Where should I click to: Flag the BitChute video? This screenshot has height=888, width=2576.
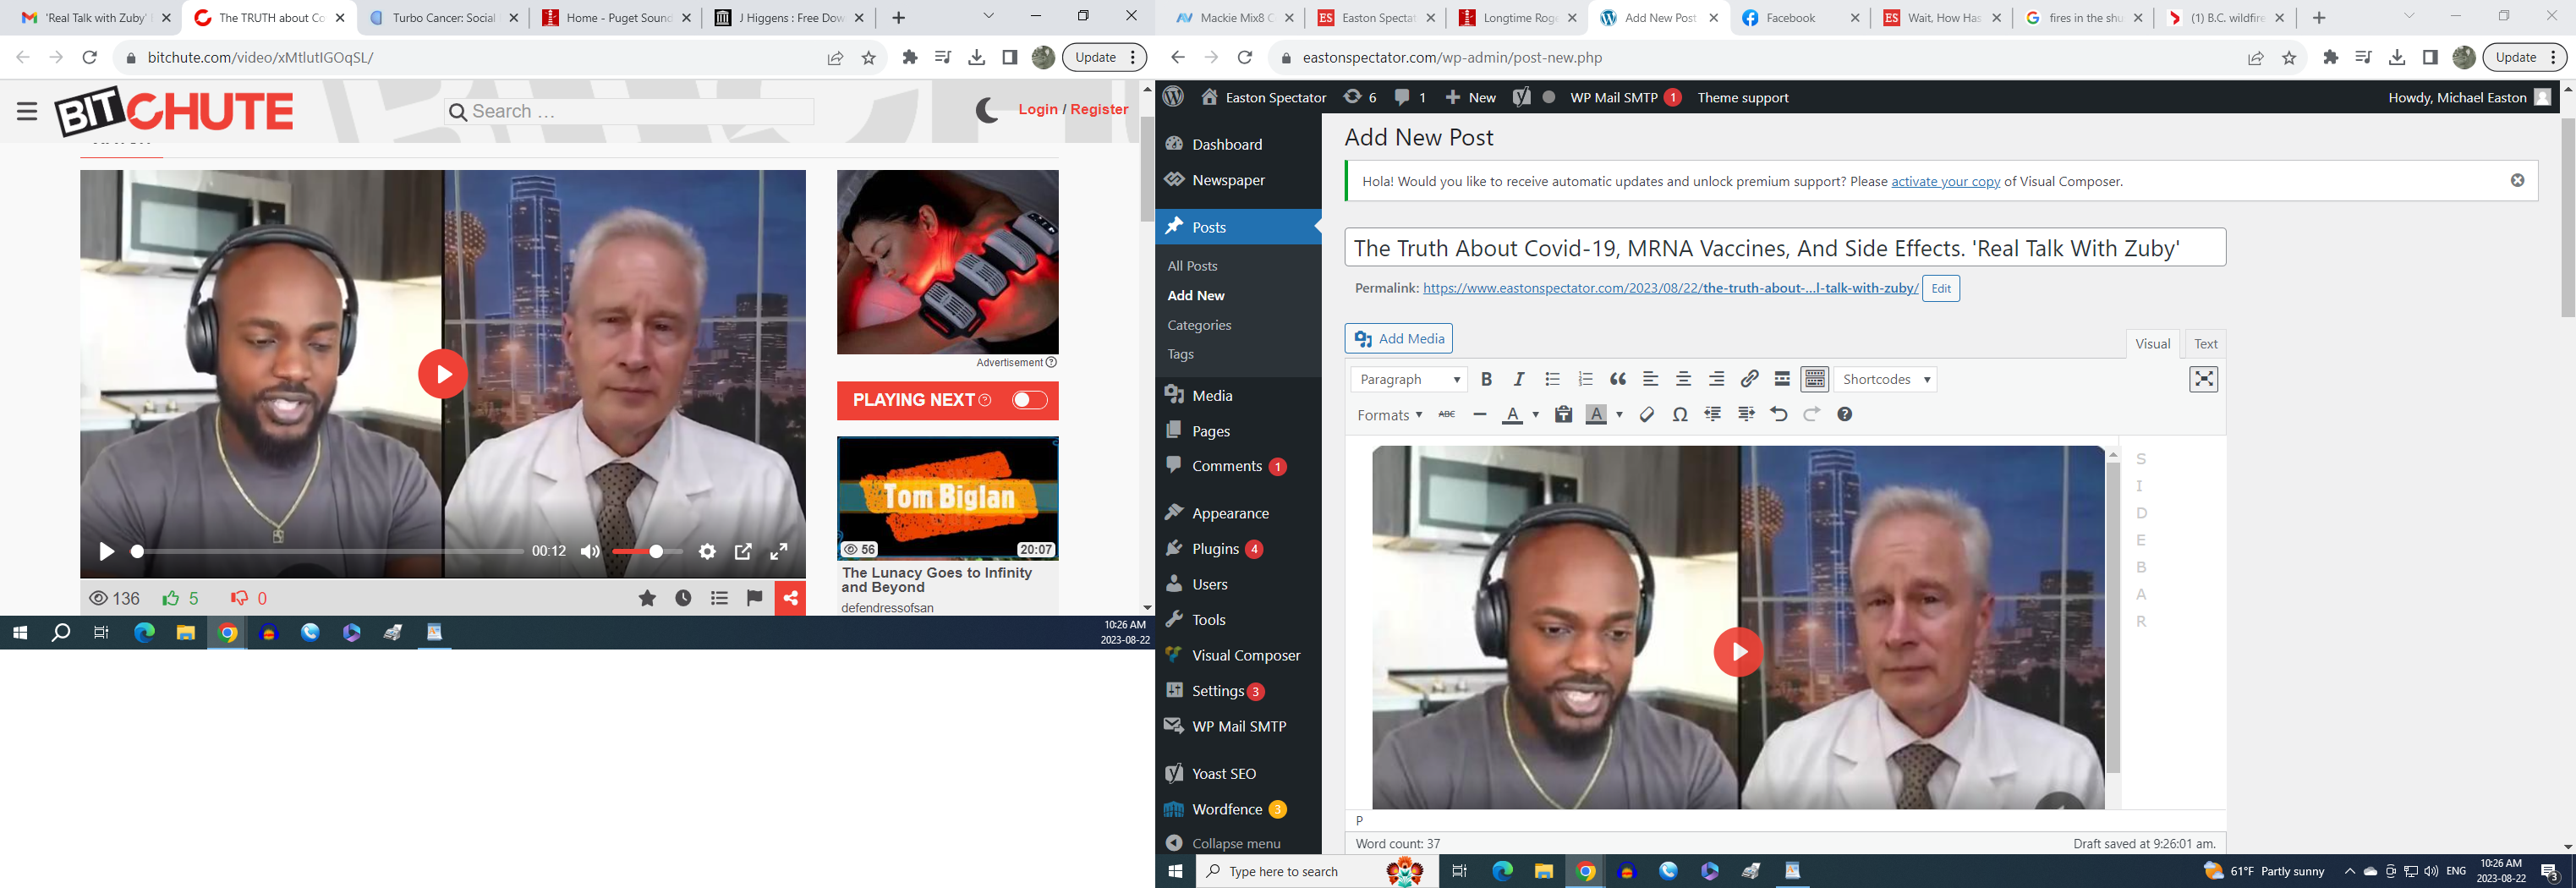[754, 598]
